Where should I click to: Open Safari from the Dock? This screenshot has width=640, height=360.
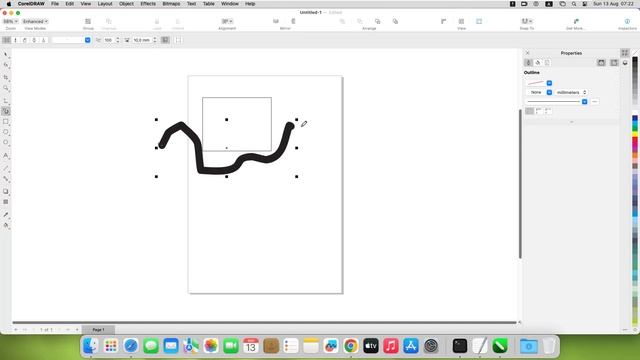[131, 346]
